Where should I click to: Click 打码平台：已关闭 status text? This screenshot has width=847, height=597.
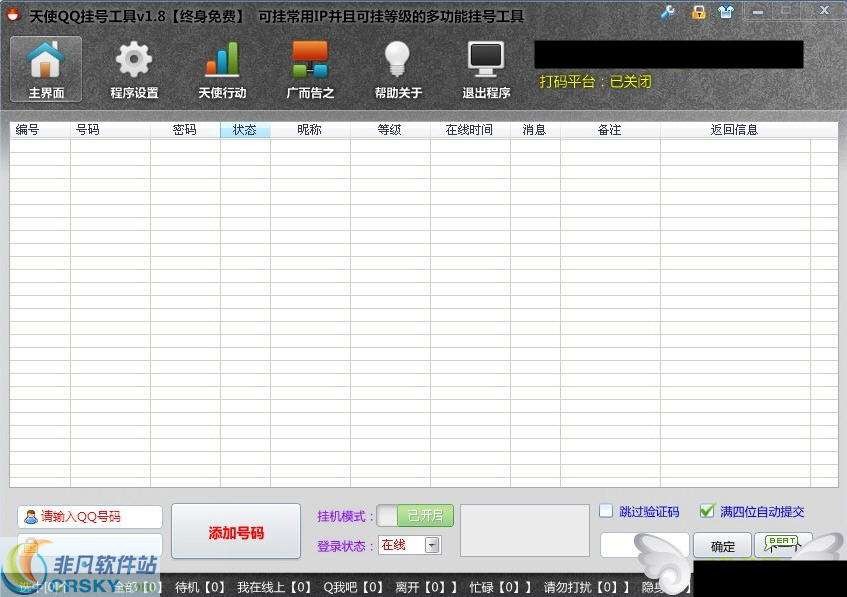595,82
